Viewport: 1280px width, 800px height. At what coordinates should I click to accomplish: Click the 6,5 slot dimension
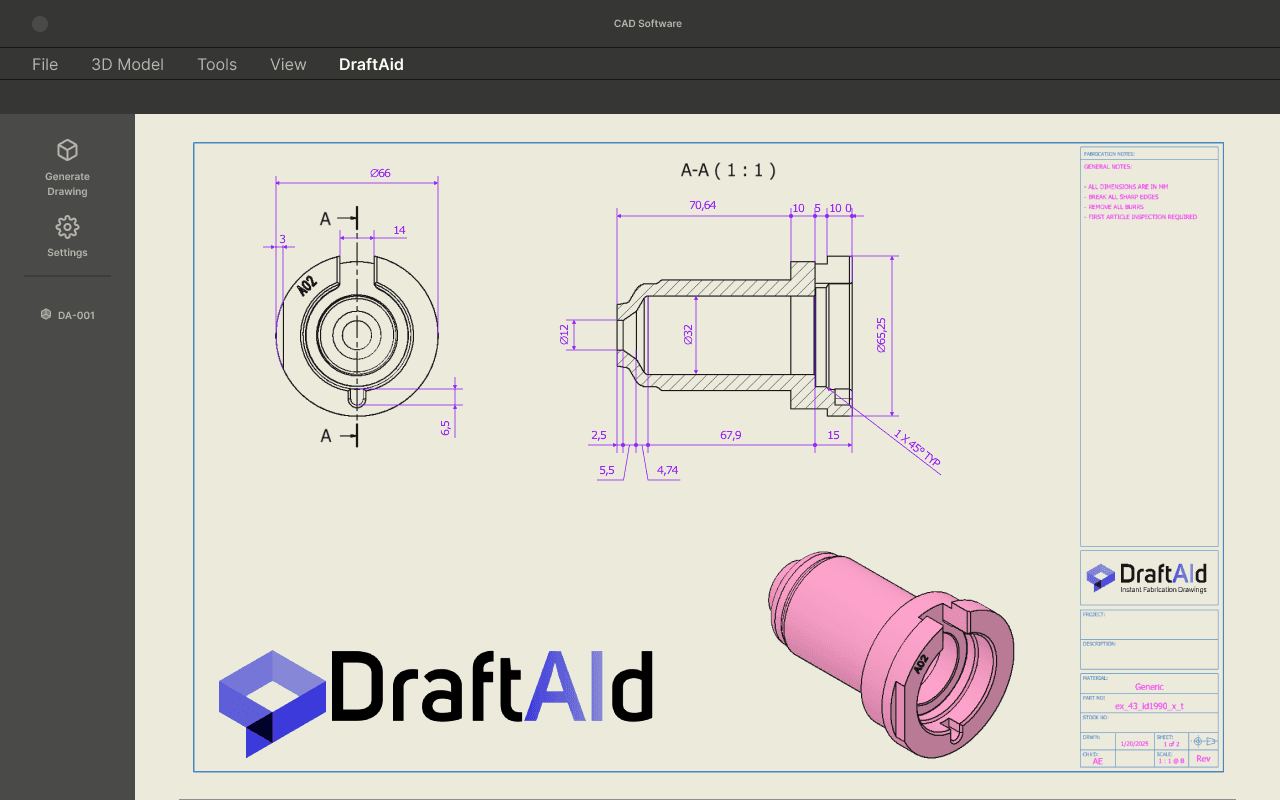[445, 427]
